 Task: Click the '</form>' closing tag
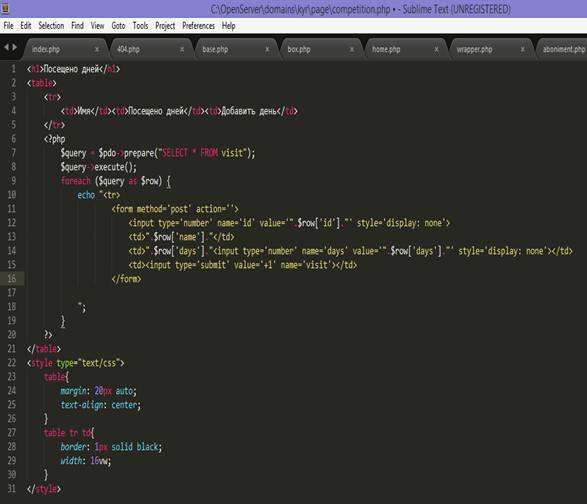click(x=126, y=279)
